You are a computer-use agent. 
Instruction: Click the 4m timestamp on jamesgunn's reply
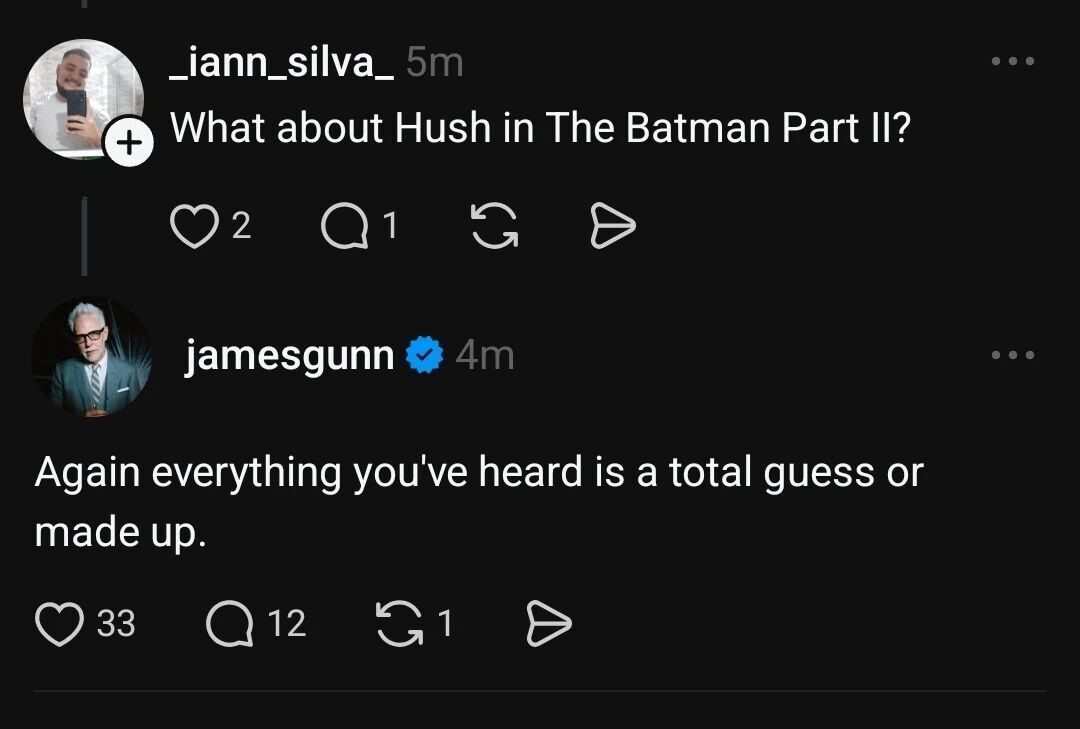[485, 355]
